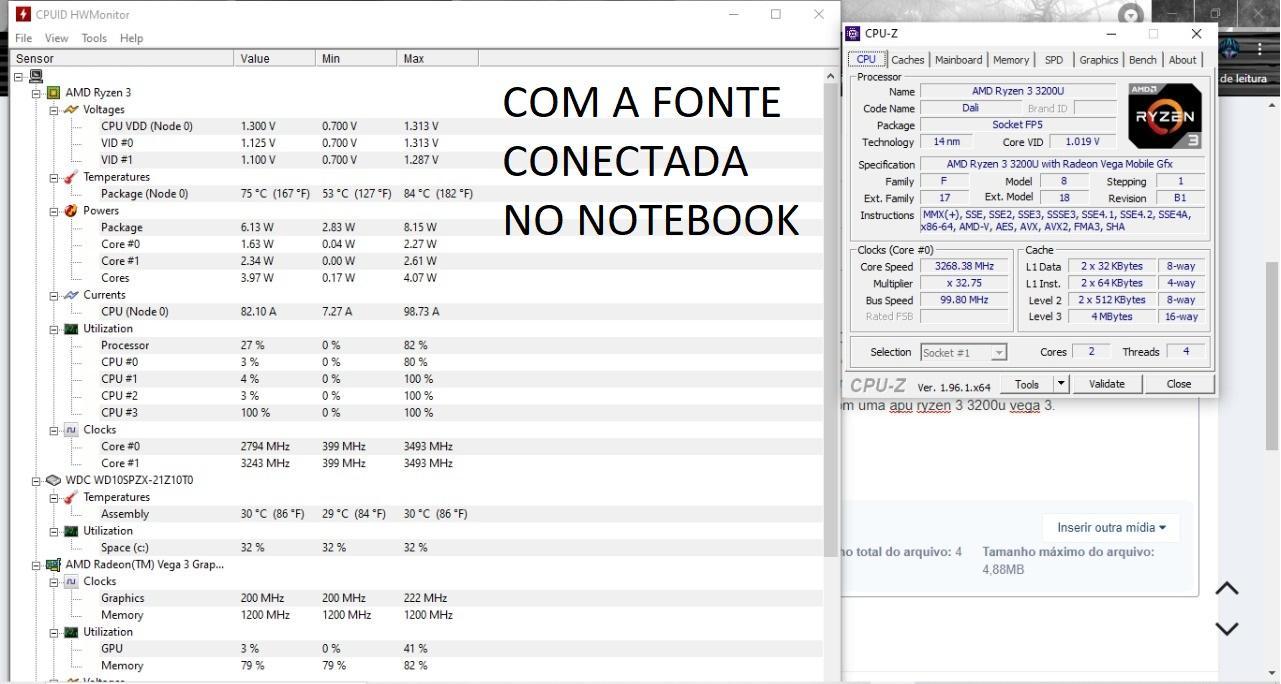Switch to the Mainboard tab in CPU-Z
Image resolution: width=1281 pixels, height=684 pixels.
(958, 60)
